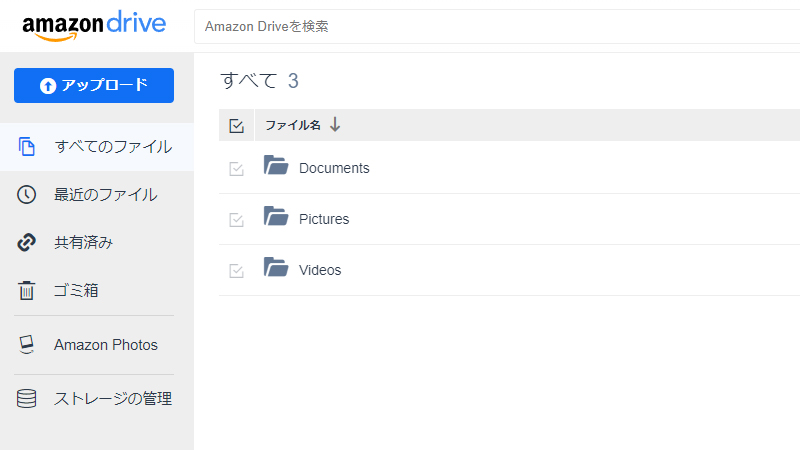Image resolution: width=800 pixels, height=450 pixels.
Task: Click the sort arrow beside ファイル名
Action: (335, 125)
